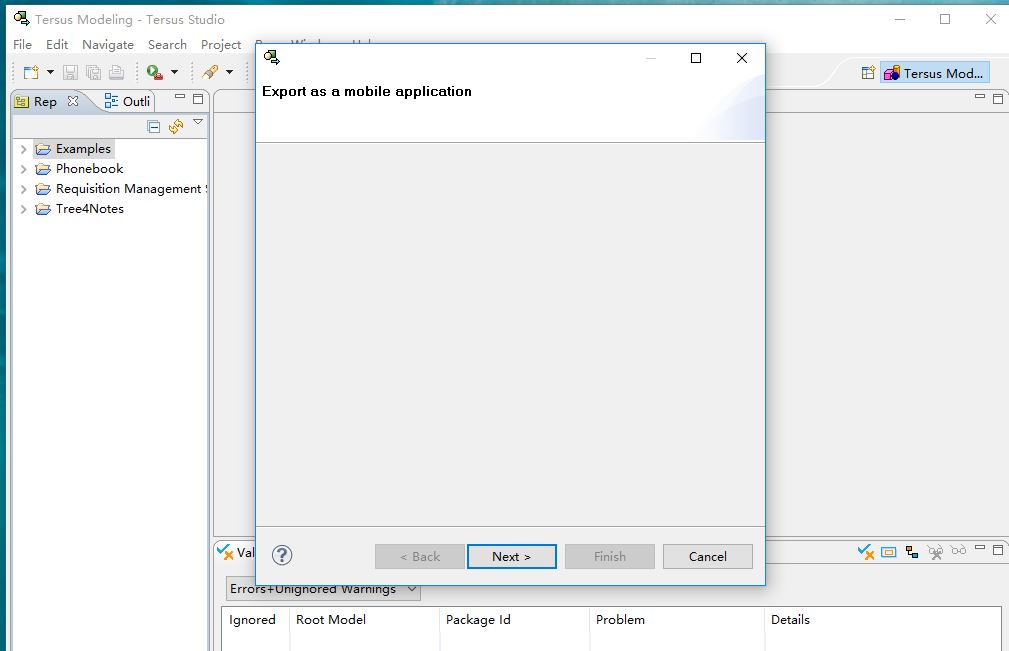1009x651 pixels.
Task: Open the Errors+Unignored Warnings dropdown
Action: [x=323, y=589]
